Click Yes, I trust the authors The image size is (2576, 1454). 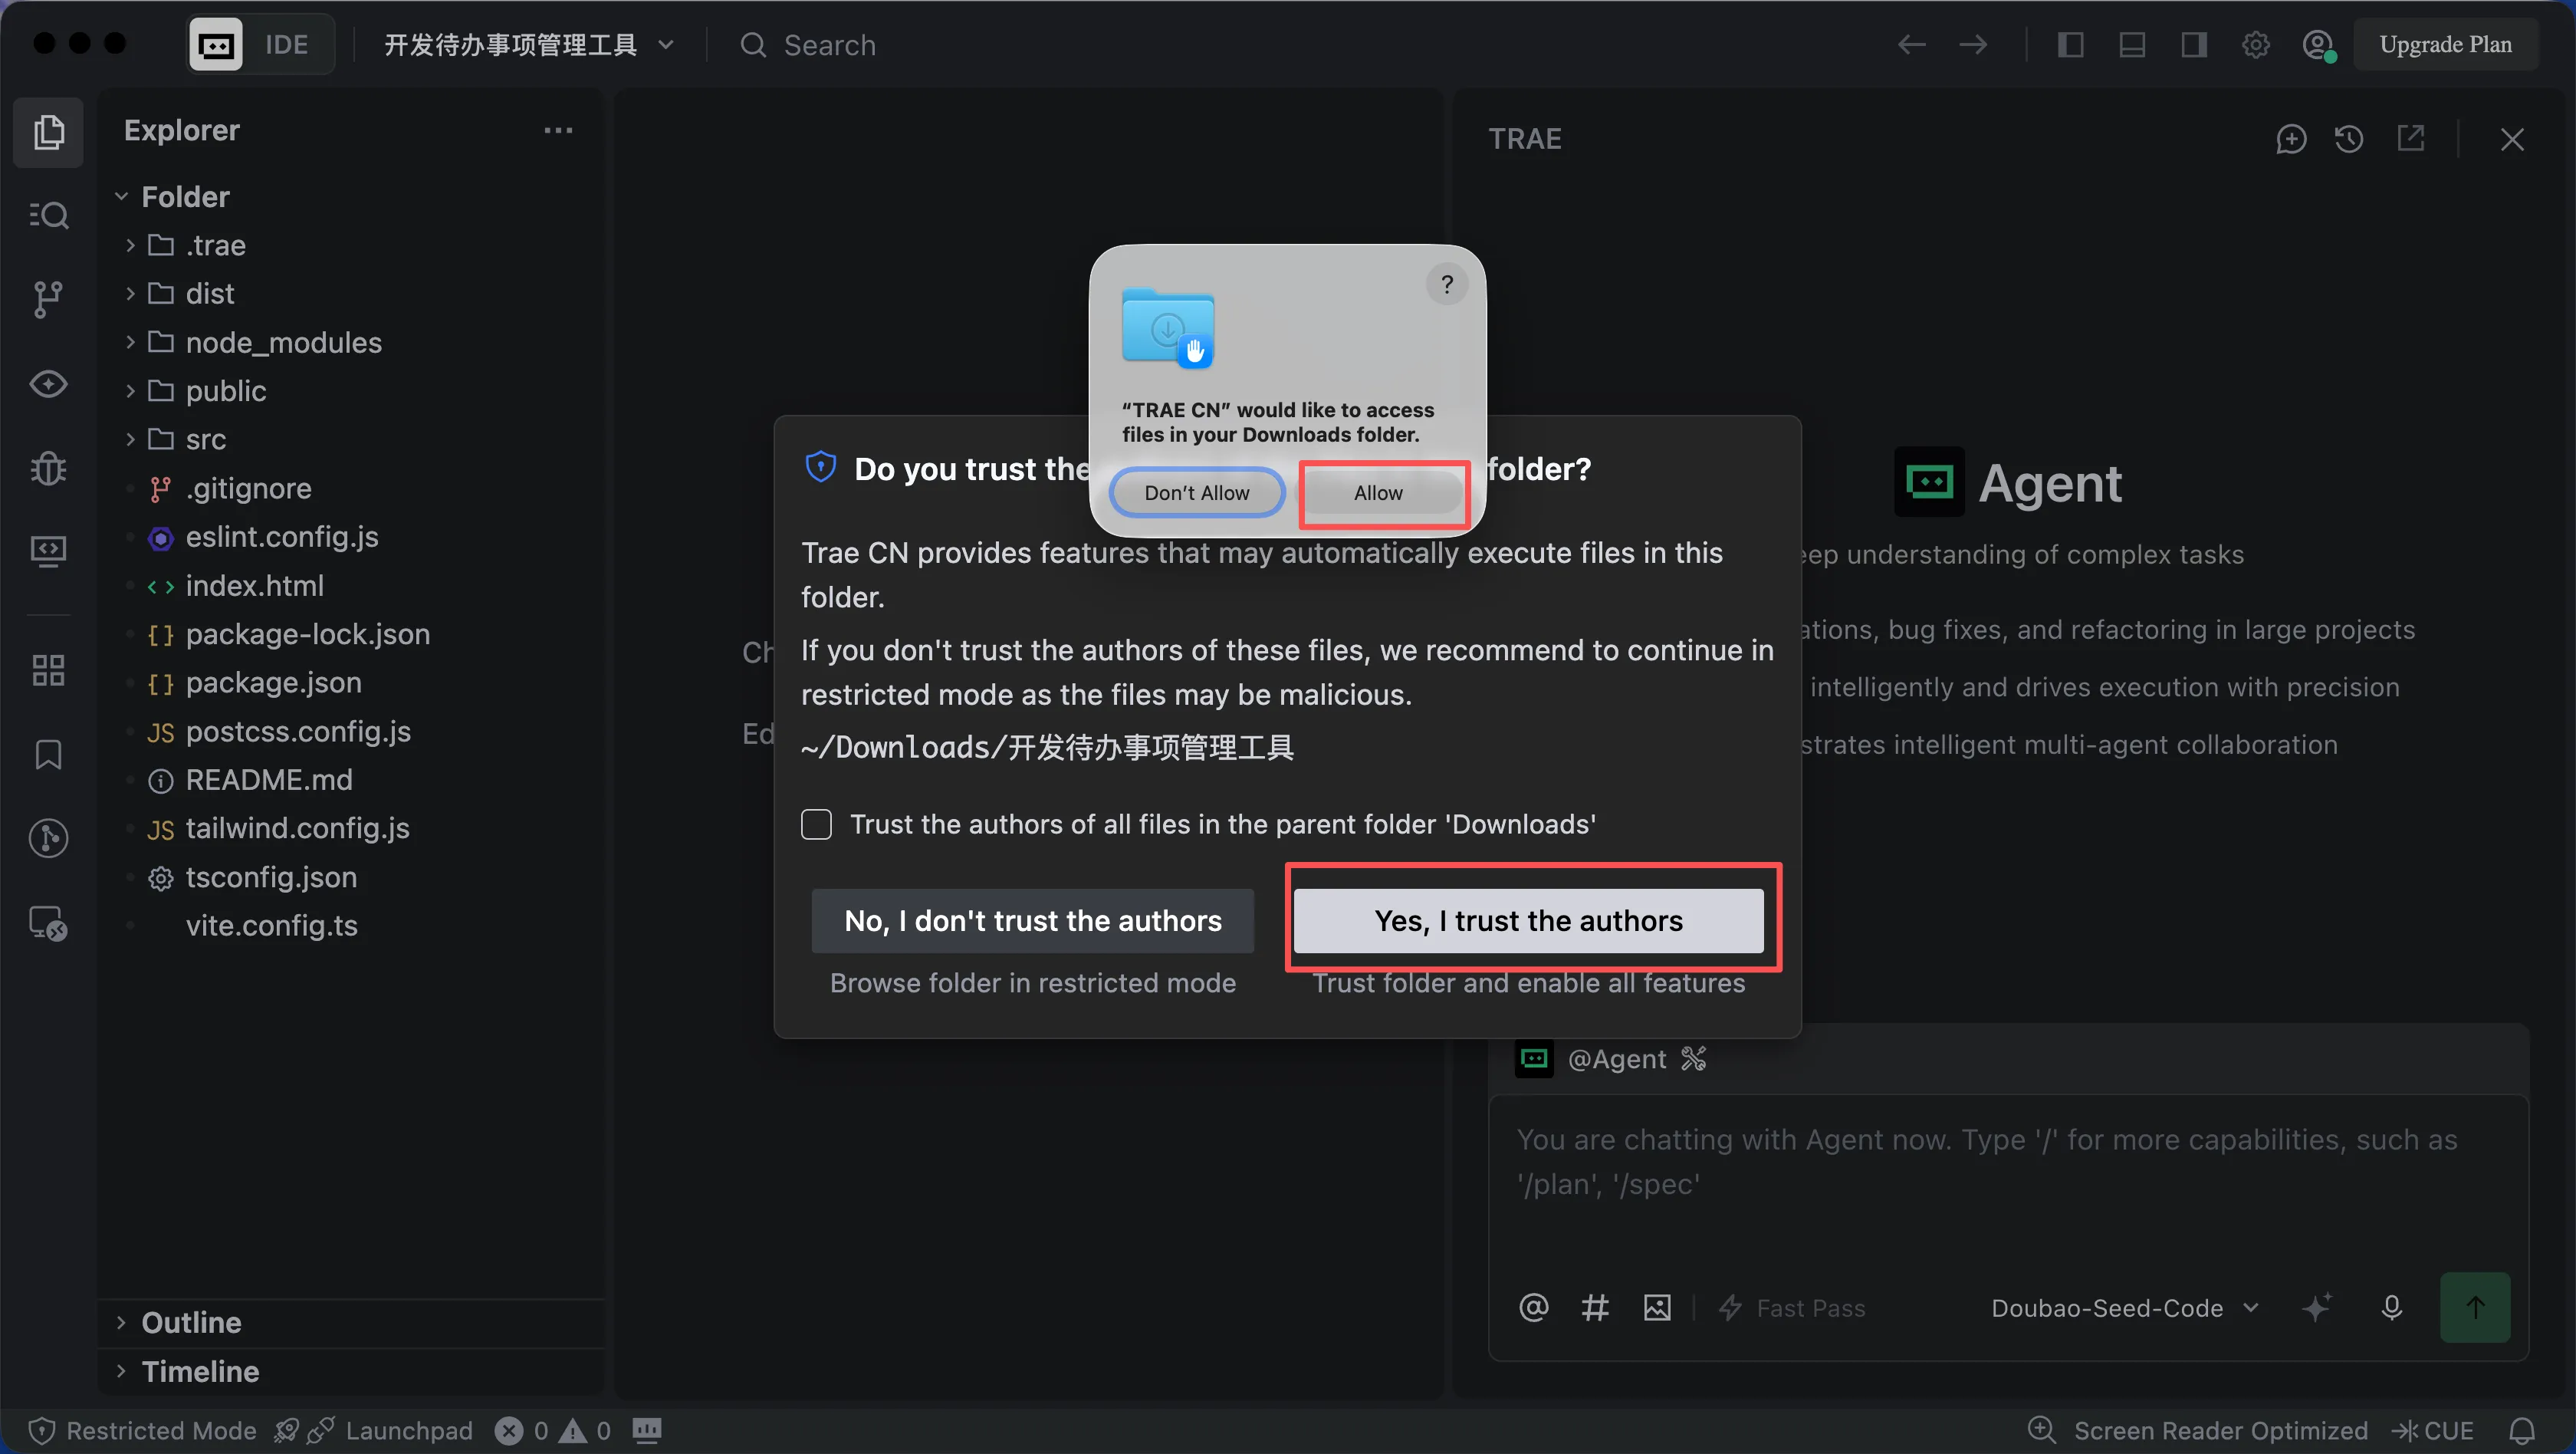tap(1528, 921)
